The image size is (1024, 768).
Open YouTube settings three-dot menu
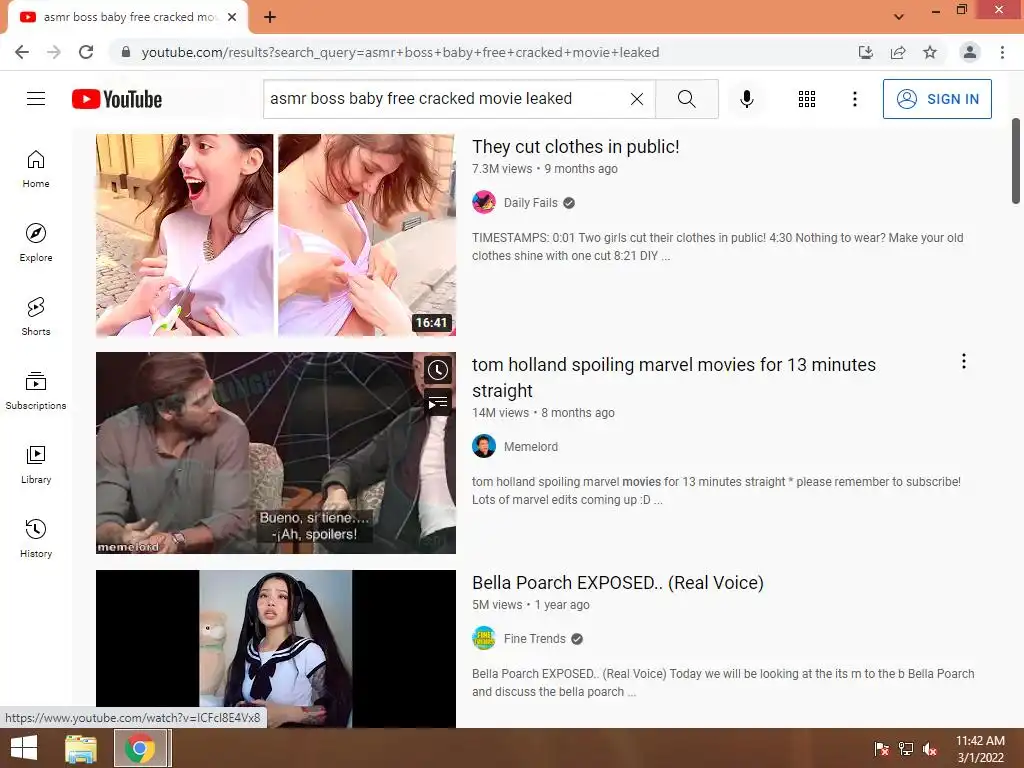[854, 99]
